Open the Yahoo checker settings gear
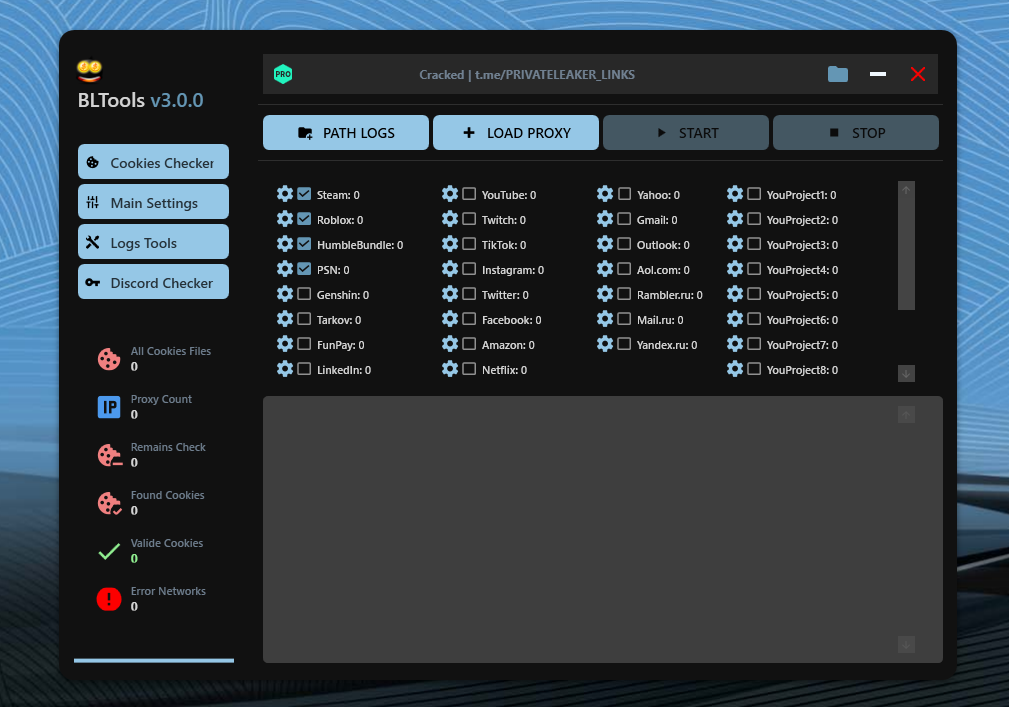 click(x=605, y=194)
